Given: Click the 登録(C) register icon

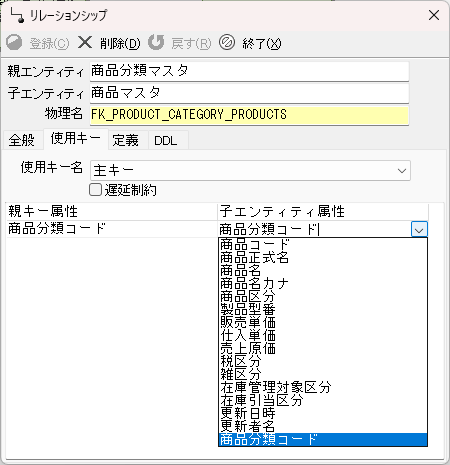Looking at the screenshot, I should pyautogui.click(x=14, y=43).
